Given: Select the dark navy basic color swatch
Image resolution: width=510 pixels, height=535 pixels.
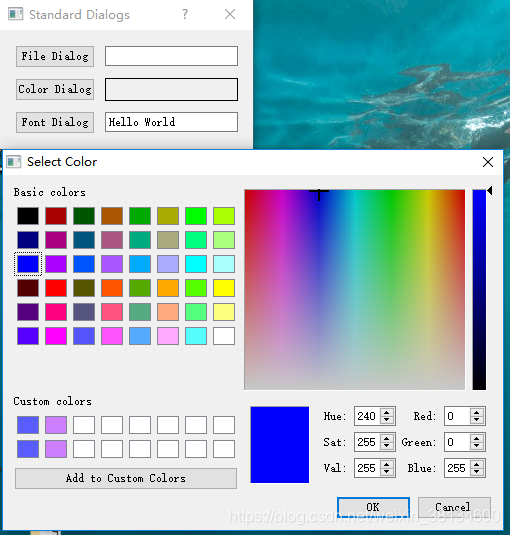Looking at the screenshot, I should (x=28, y=240).
